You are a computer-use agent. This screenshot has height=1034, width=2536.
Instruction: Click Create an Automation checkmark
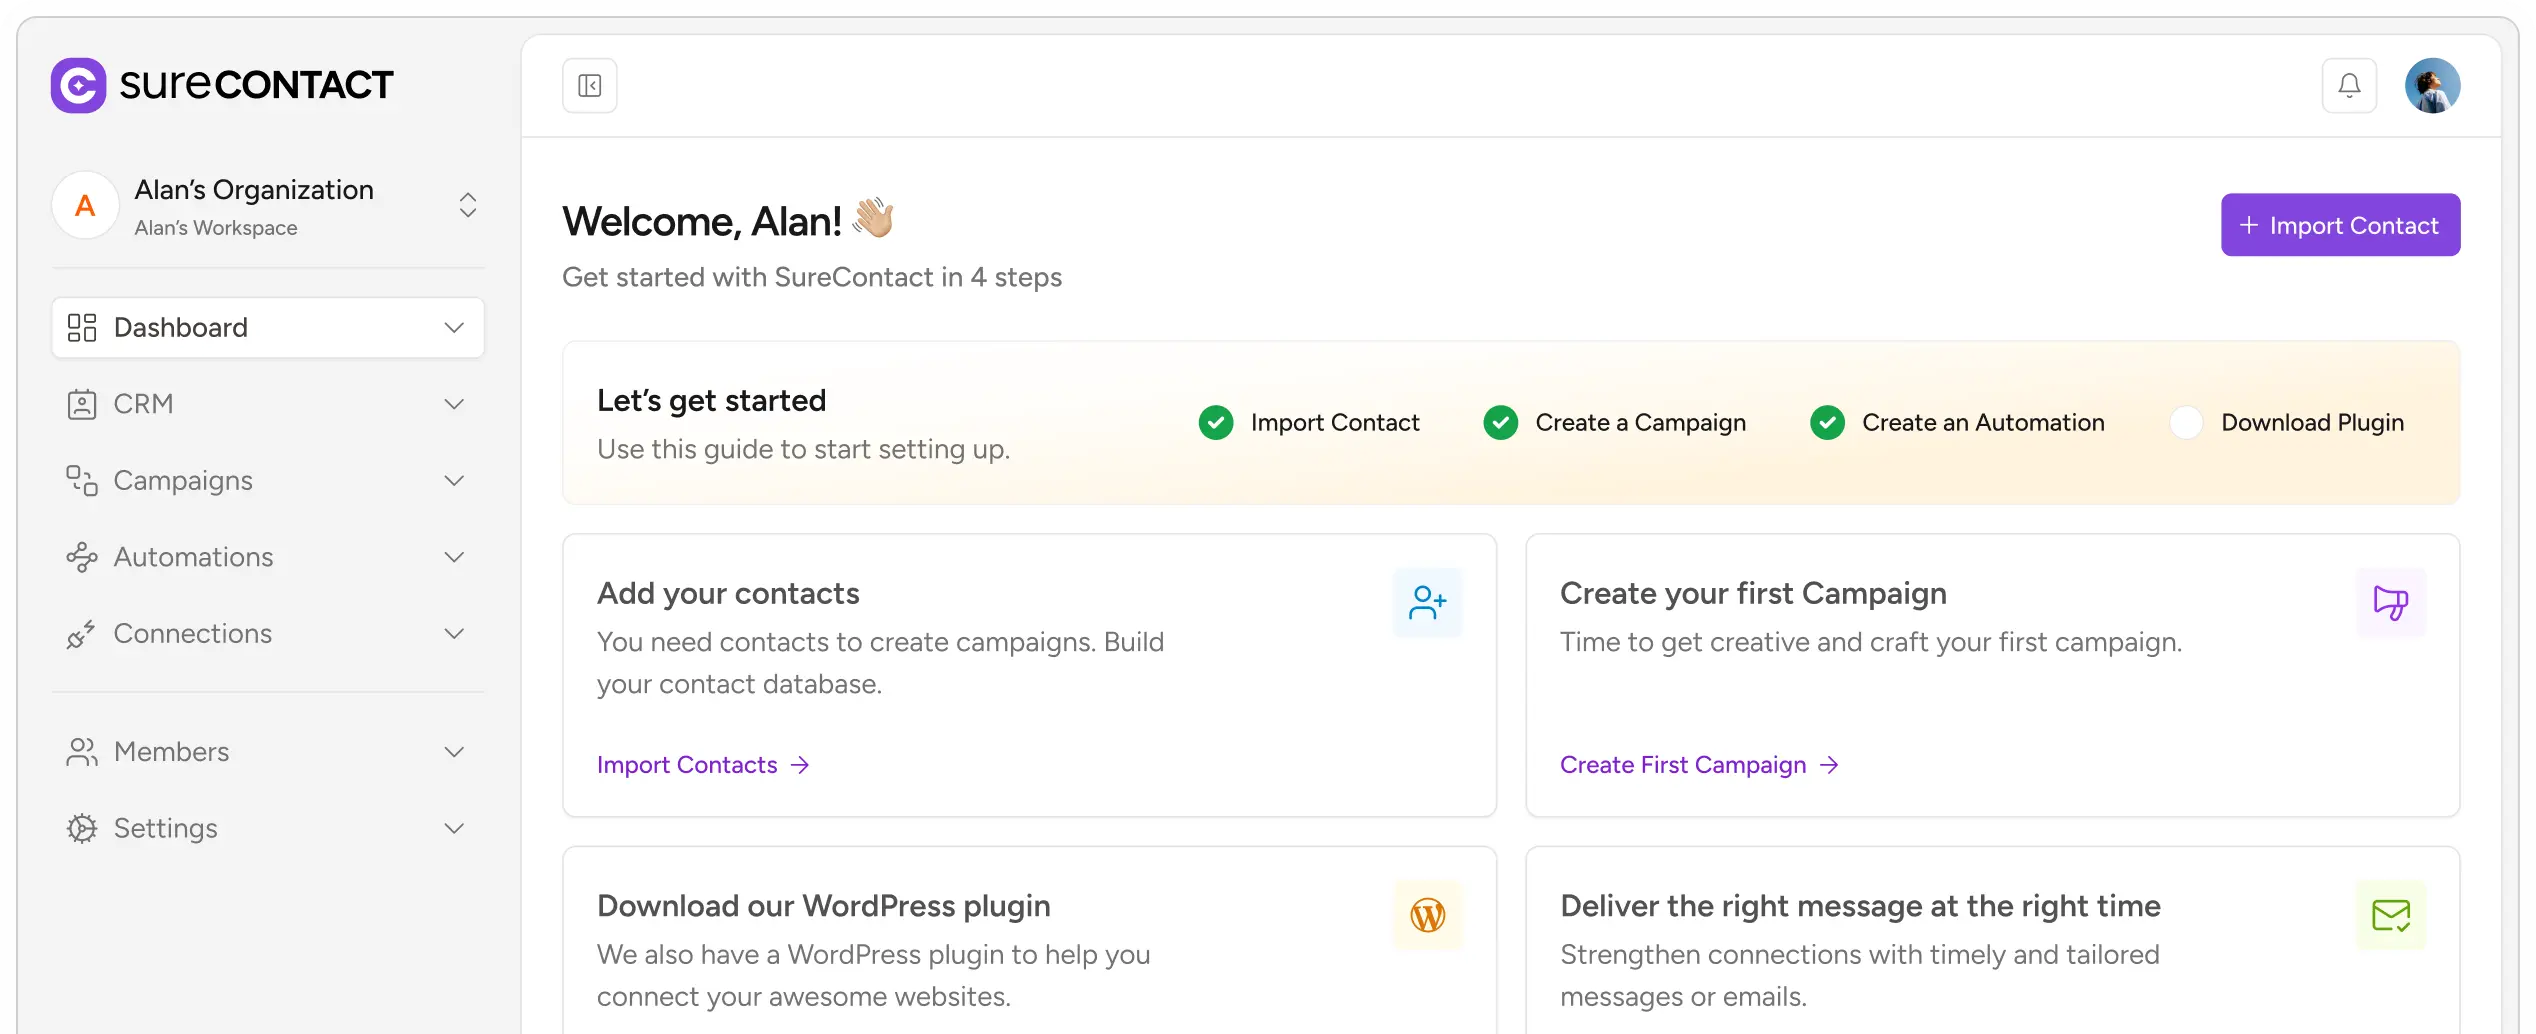1827,422
